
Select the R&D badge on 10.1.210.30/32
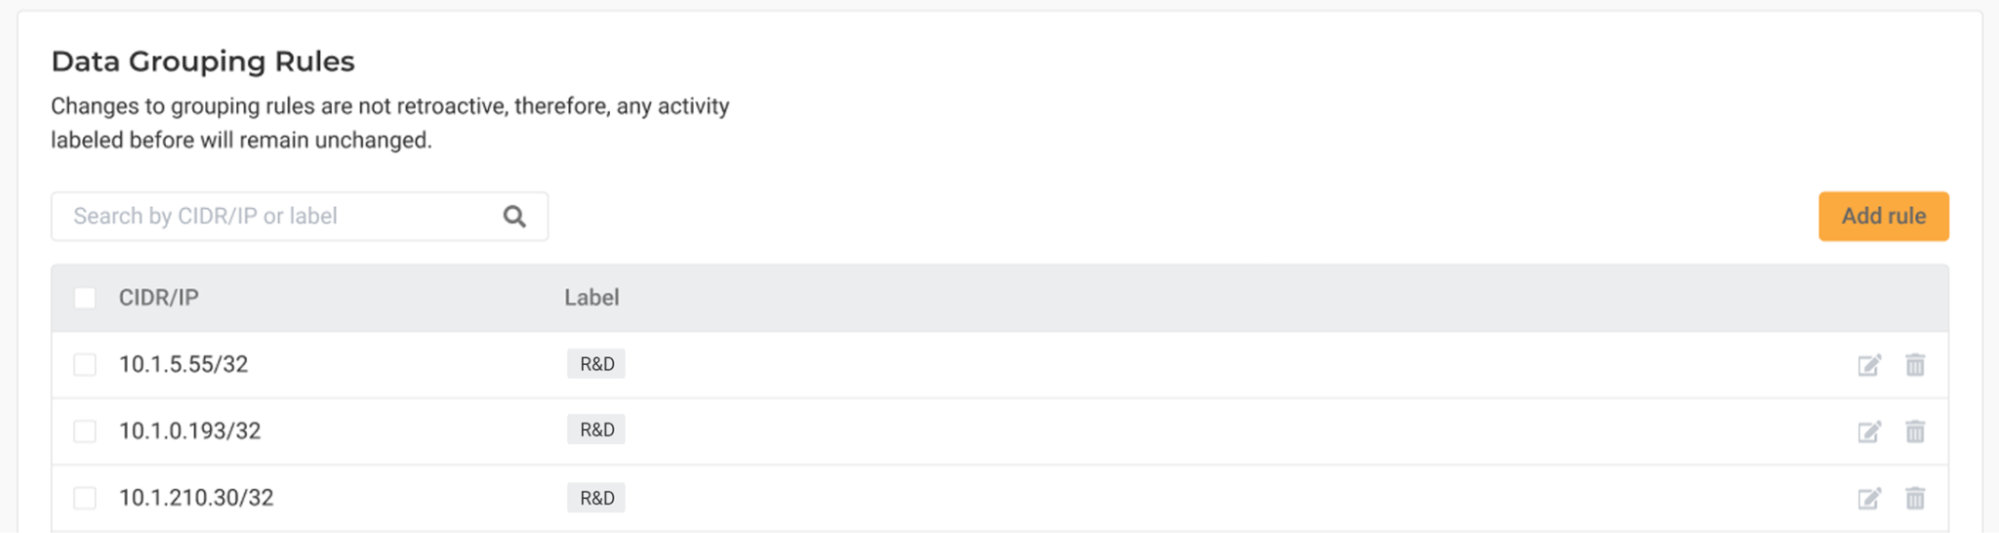tap(596, 498)
